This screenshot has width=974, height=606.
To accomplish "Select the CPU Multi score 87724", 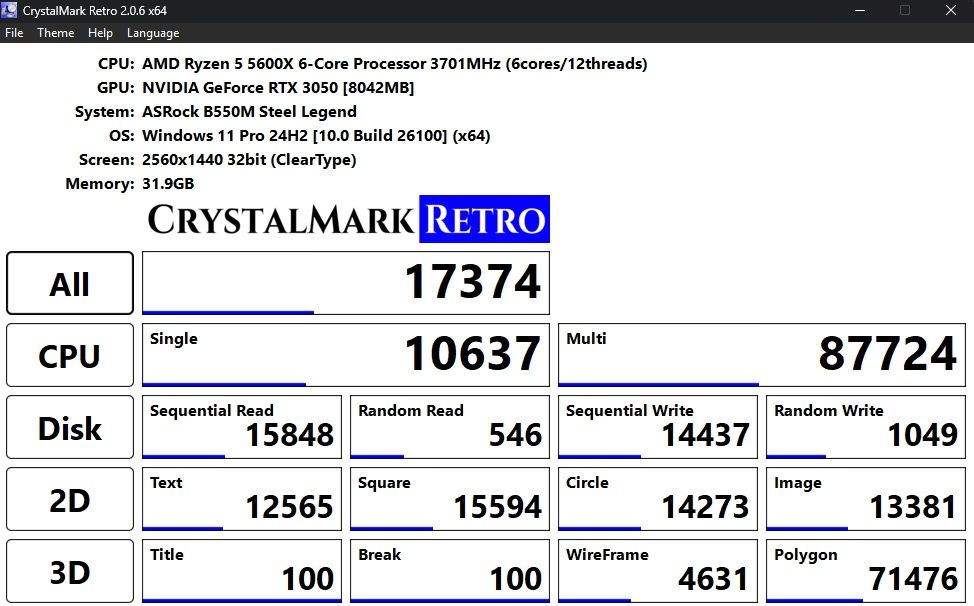I will 762,355.
